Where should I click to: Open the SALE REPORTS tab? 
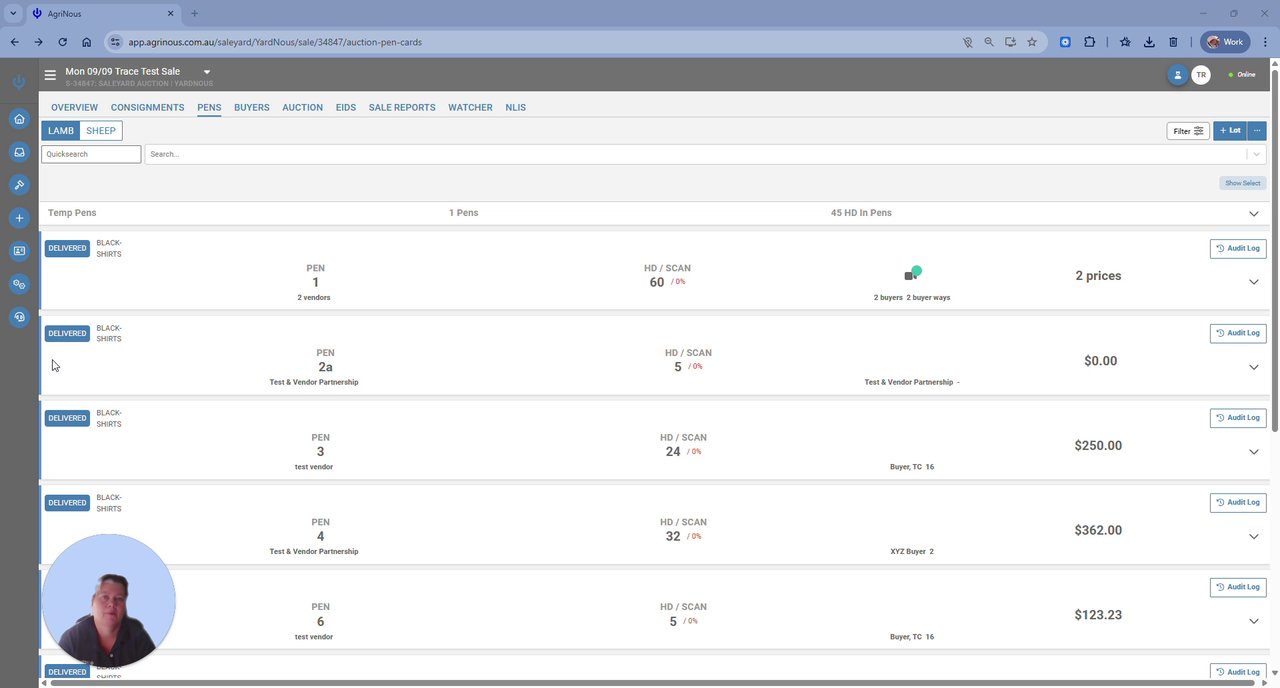tap(402, 107)
